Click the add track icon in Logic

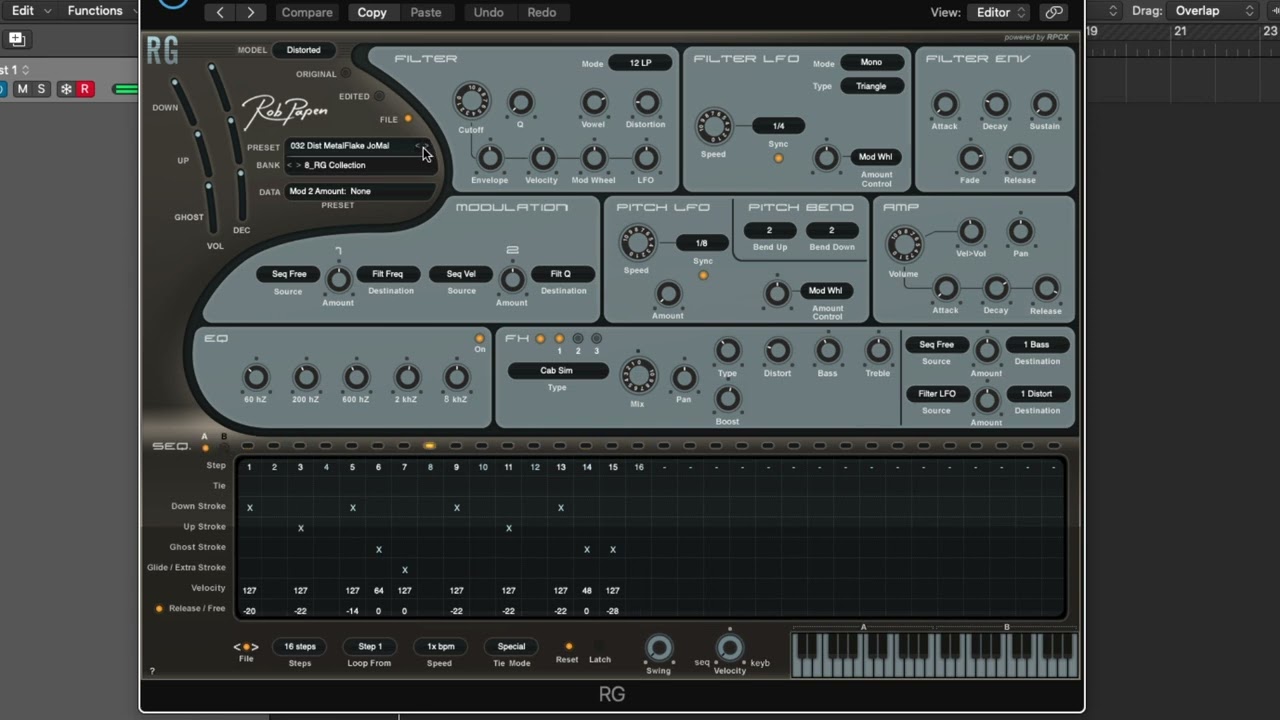(17, 39)
